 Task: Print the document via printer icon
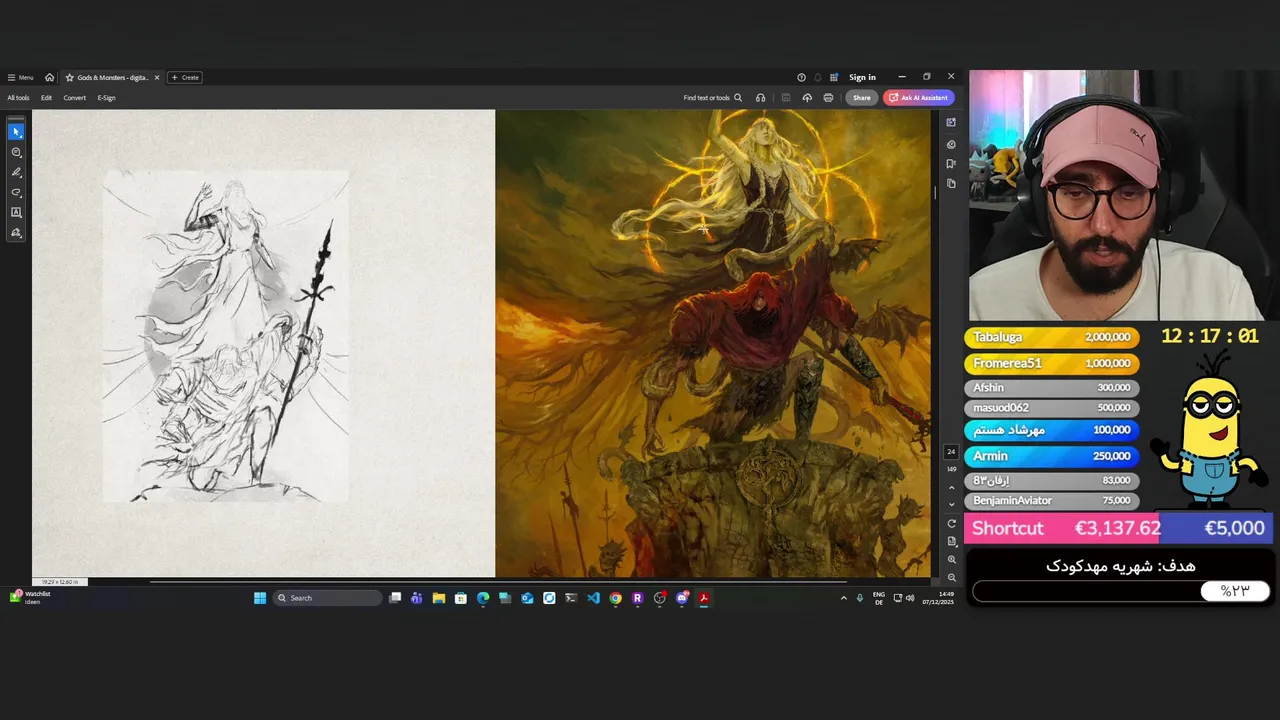coord(828,98)
